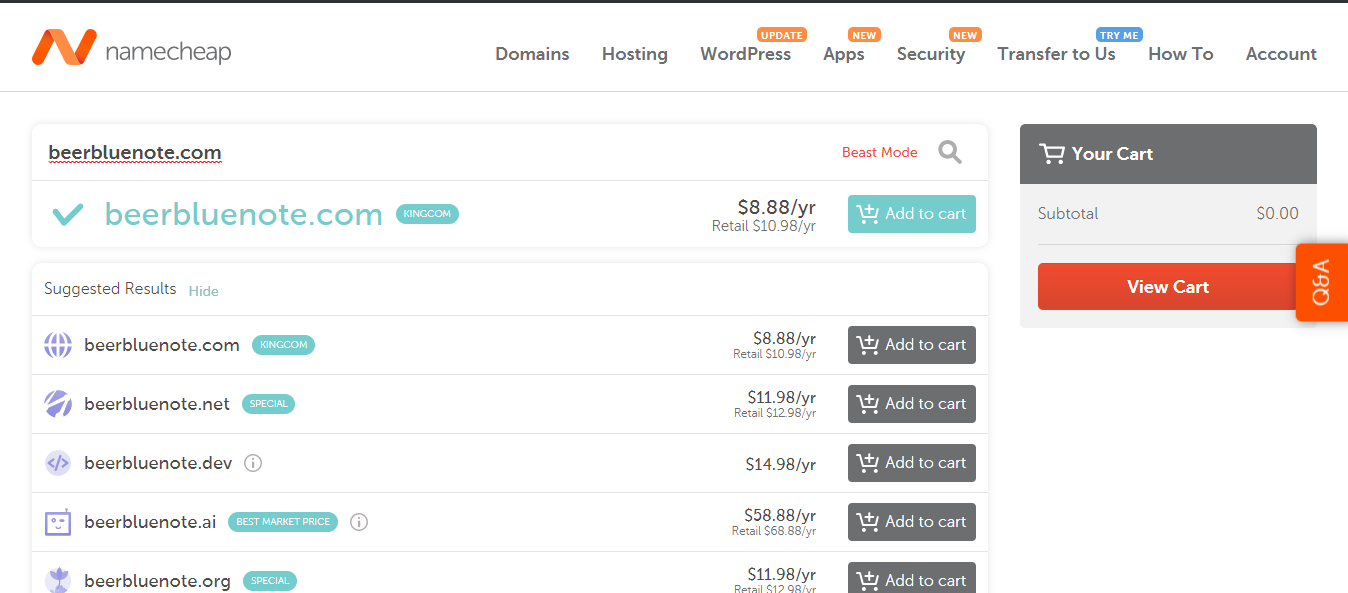The height and width of the screenshot is (593, 1348).
Task: Click the .net icon beside beerbluenote.net
Action: [58, 404]
